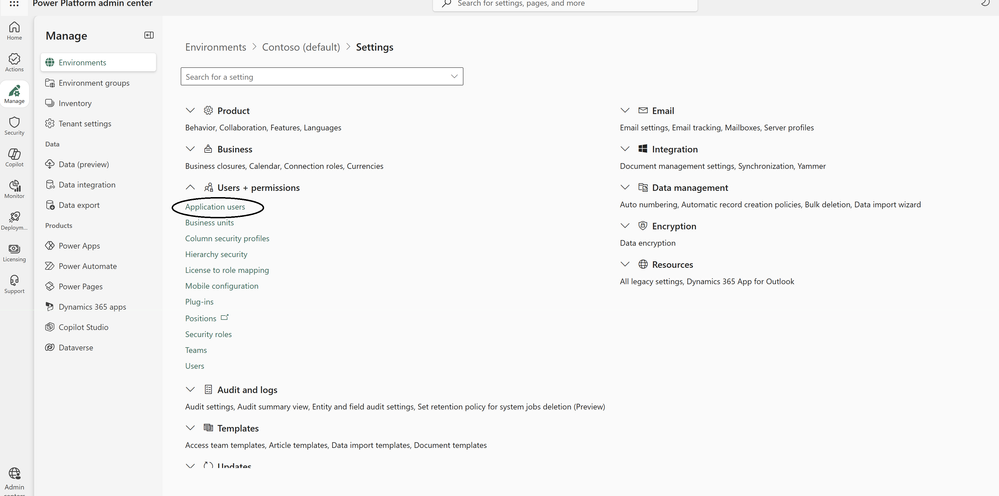Click the Integration Windows logo icon

click(x=642, y=149)
